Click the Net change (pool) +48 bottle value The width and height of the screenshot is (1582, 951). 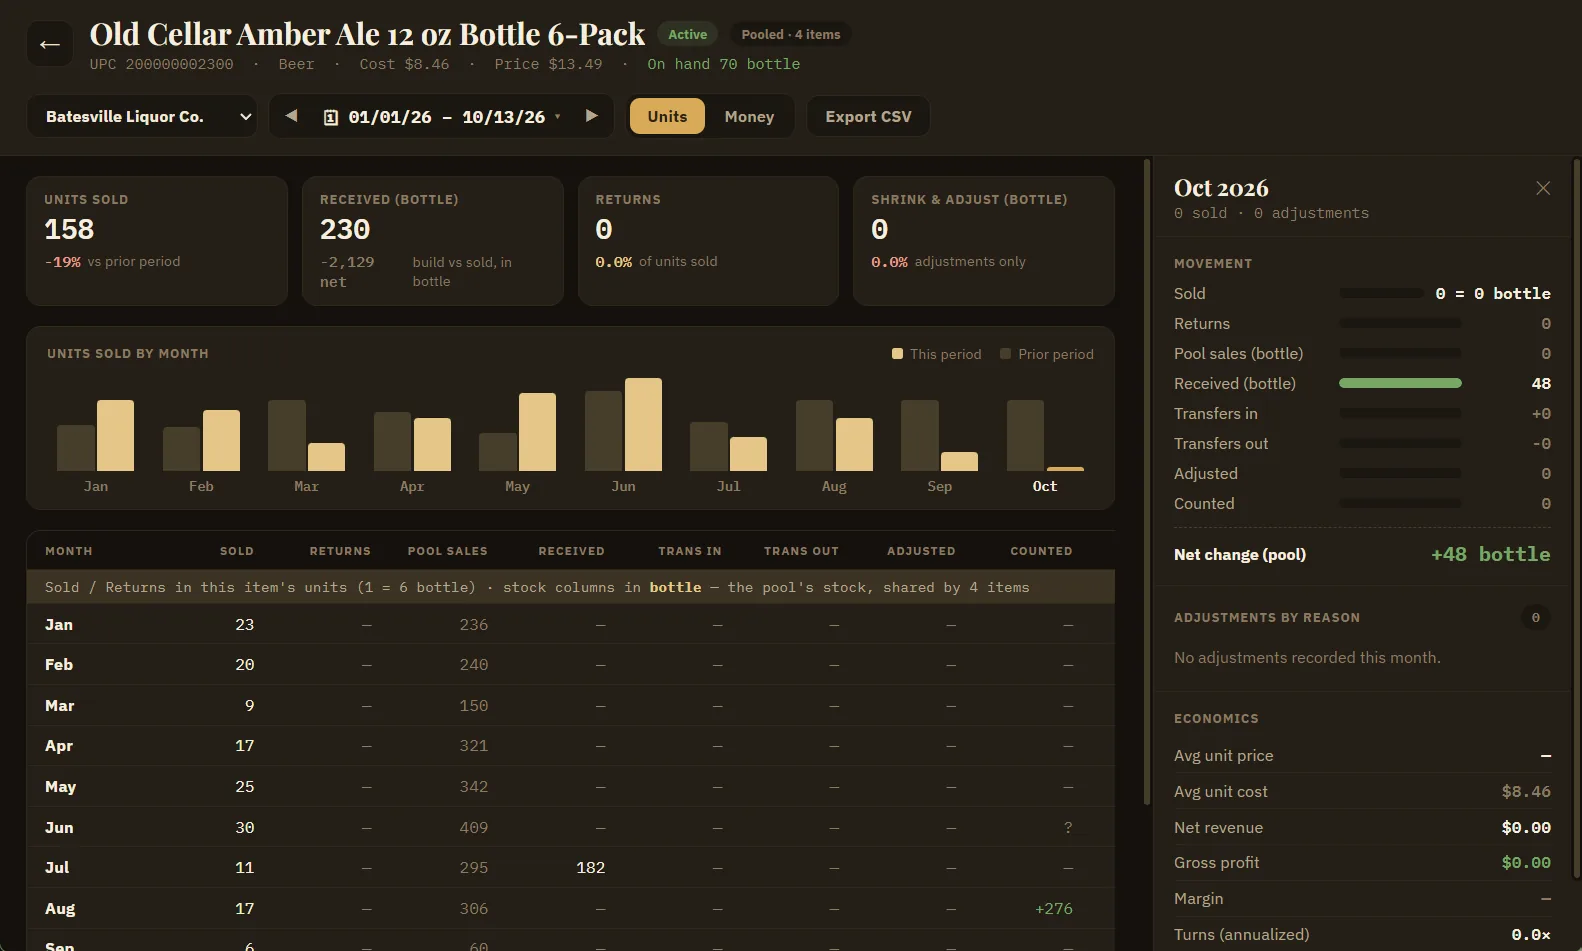[x=1490, y=554]
